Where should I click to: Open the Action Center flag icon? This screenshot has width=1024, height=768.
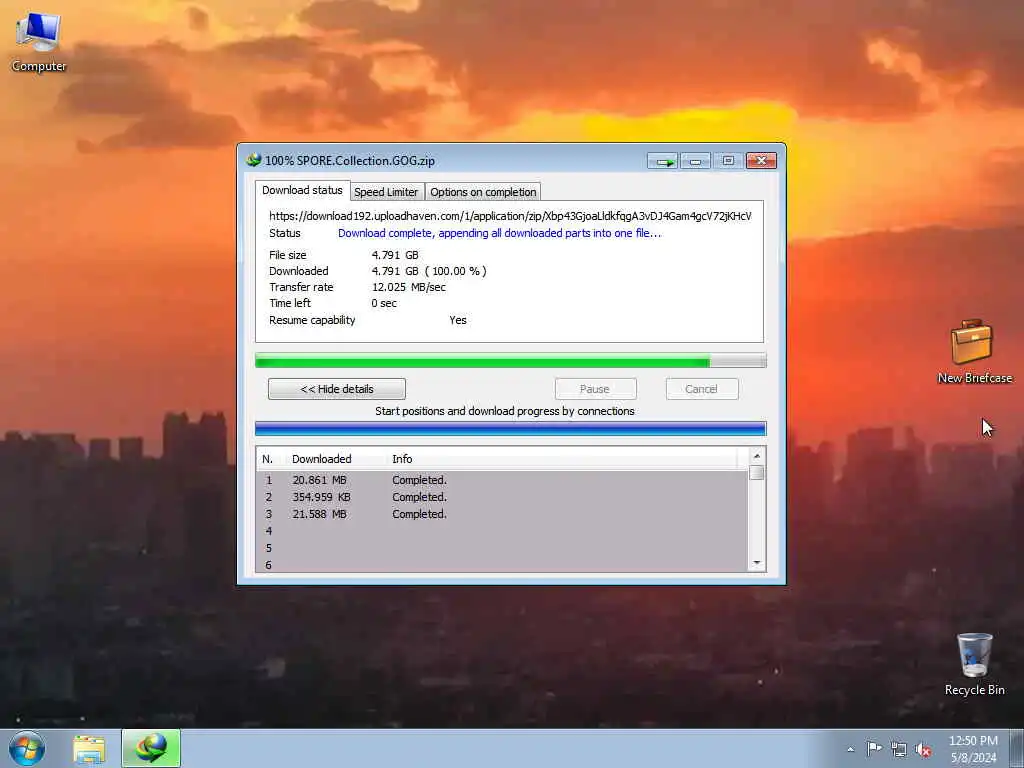coord(874,749)
